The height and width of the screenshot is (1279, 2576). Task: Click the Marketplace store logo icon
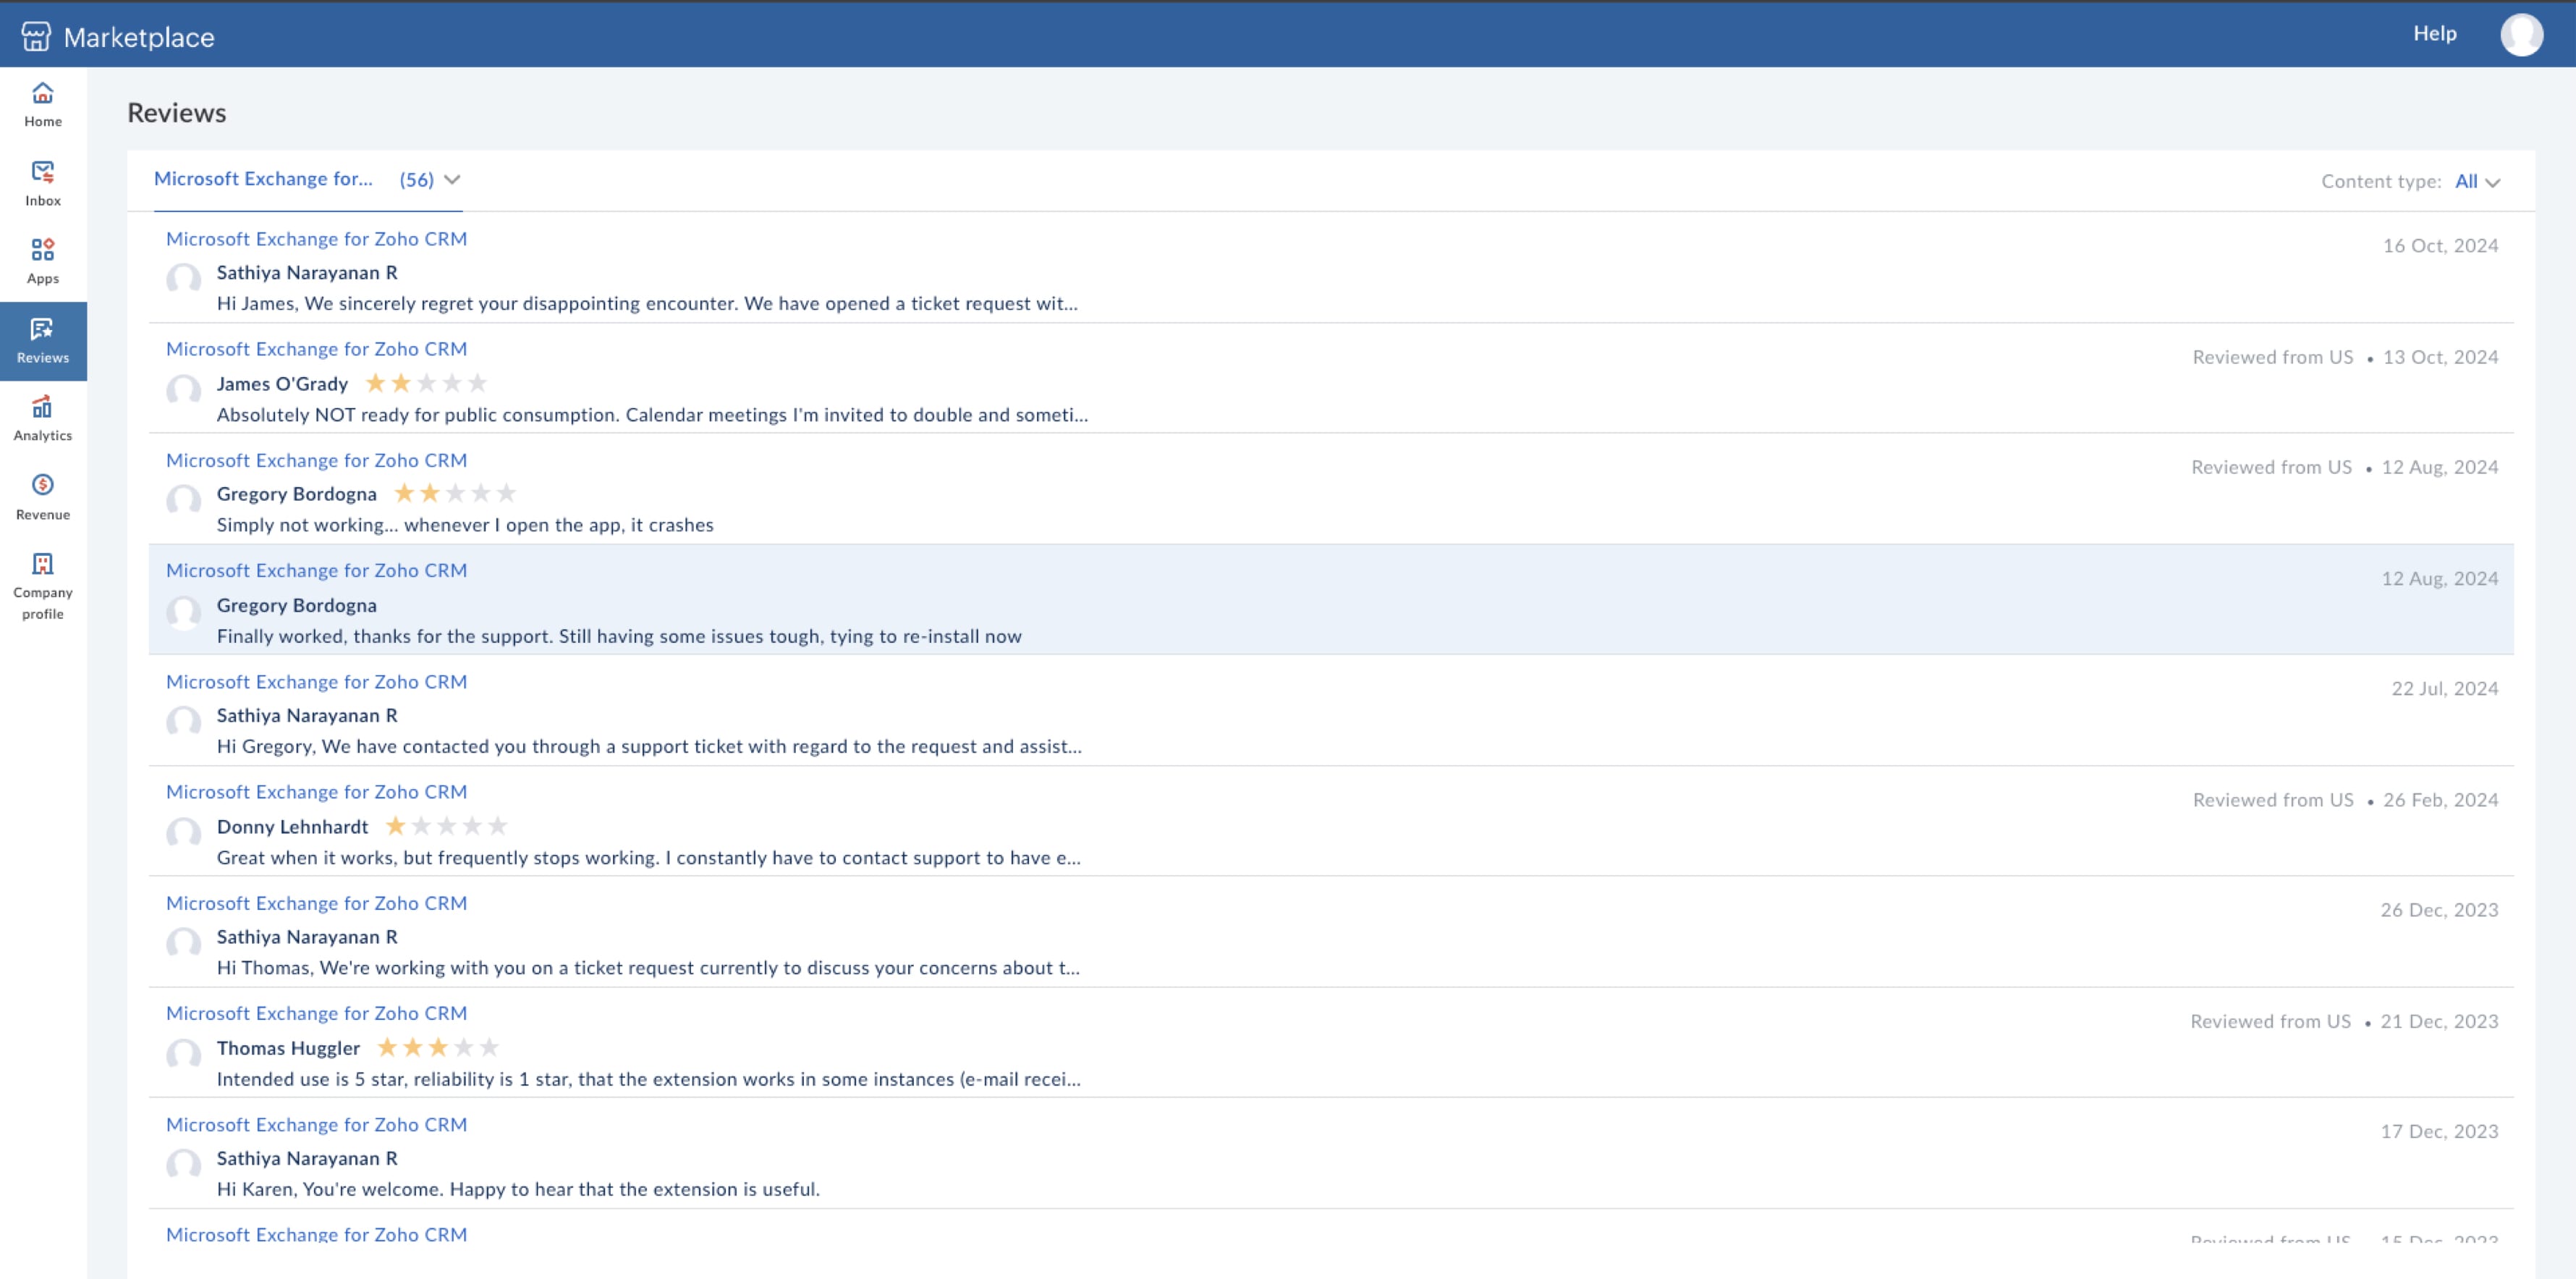click(36, 36)
